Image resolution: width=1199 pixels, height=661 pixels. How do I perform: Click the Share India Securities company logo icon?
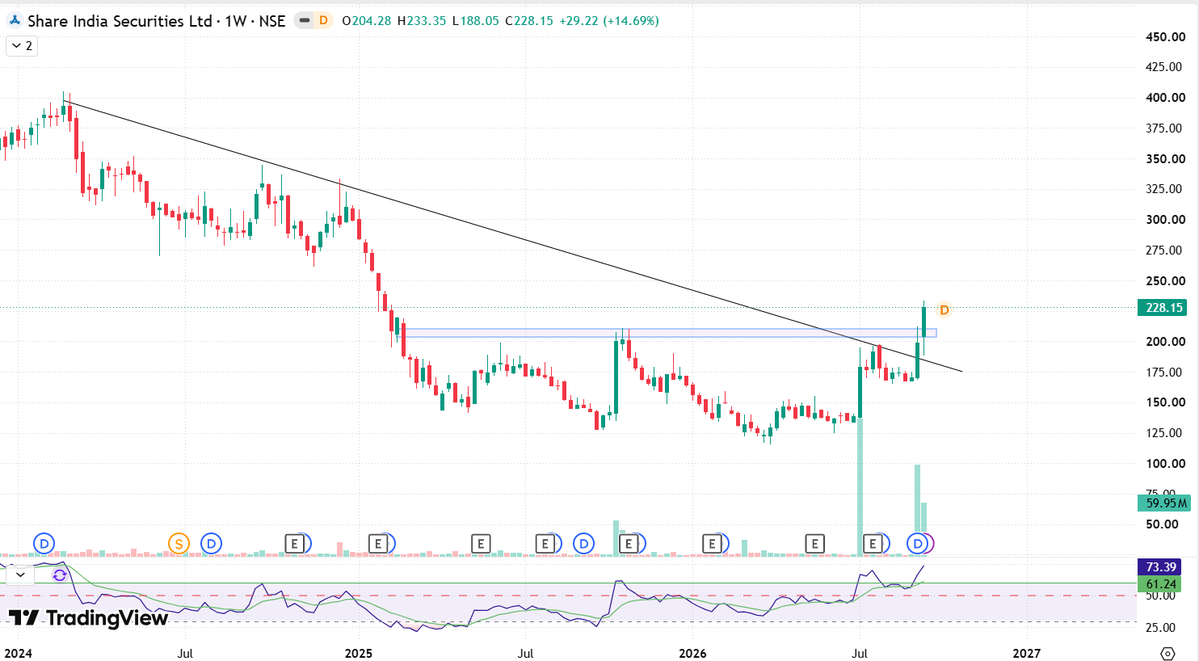14,21
